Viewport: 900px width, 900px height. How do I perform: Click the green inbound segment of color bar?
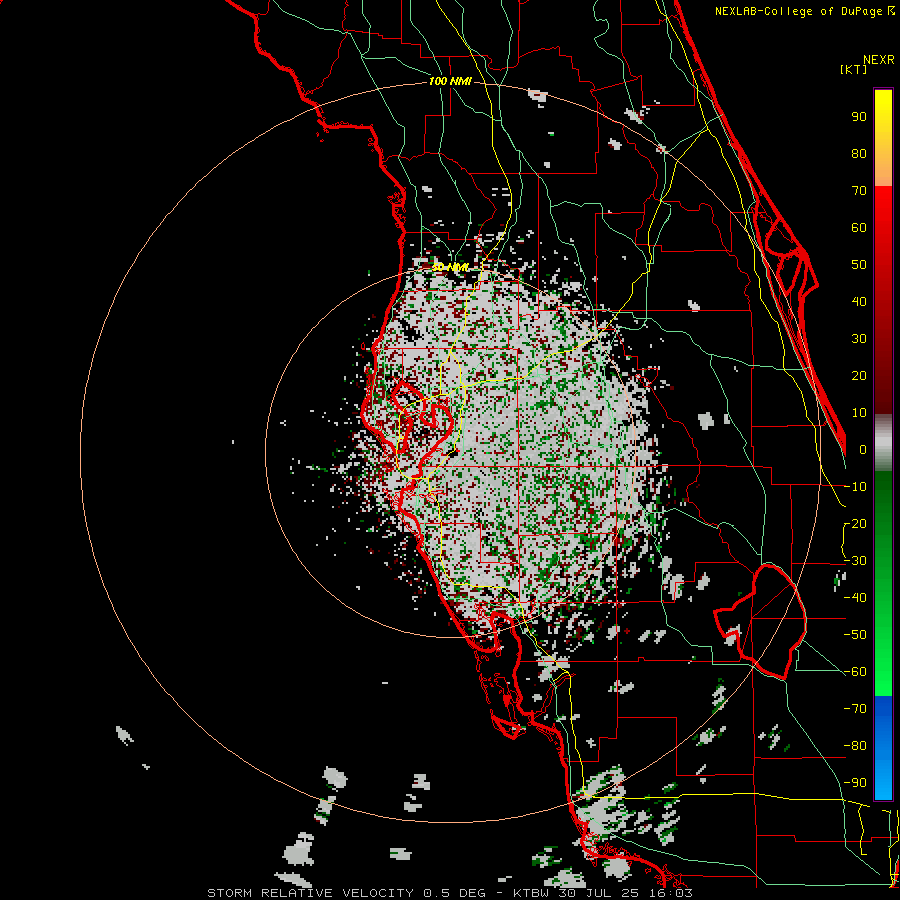pos(883,584)
